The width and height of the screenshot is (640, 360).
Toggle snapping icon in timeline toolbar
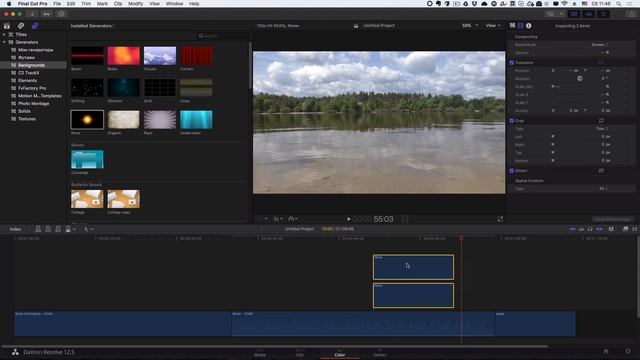tap(600, 229)
